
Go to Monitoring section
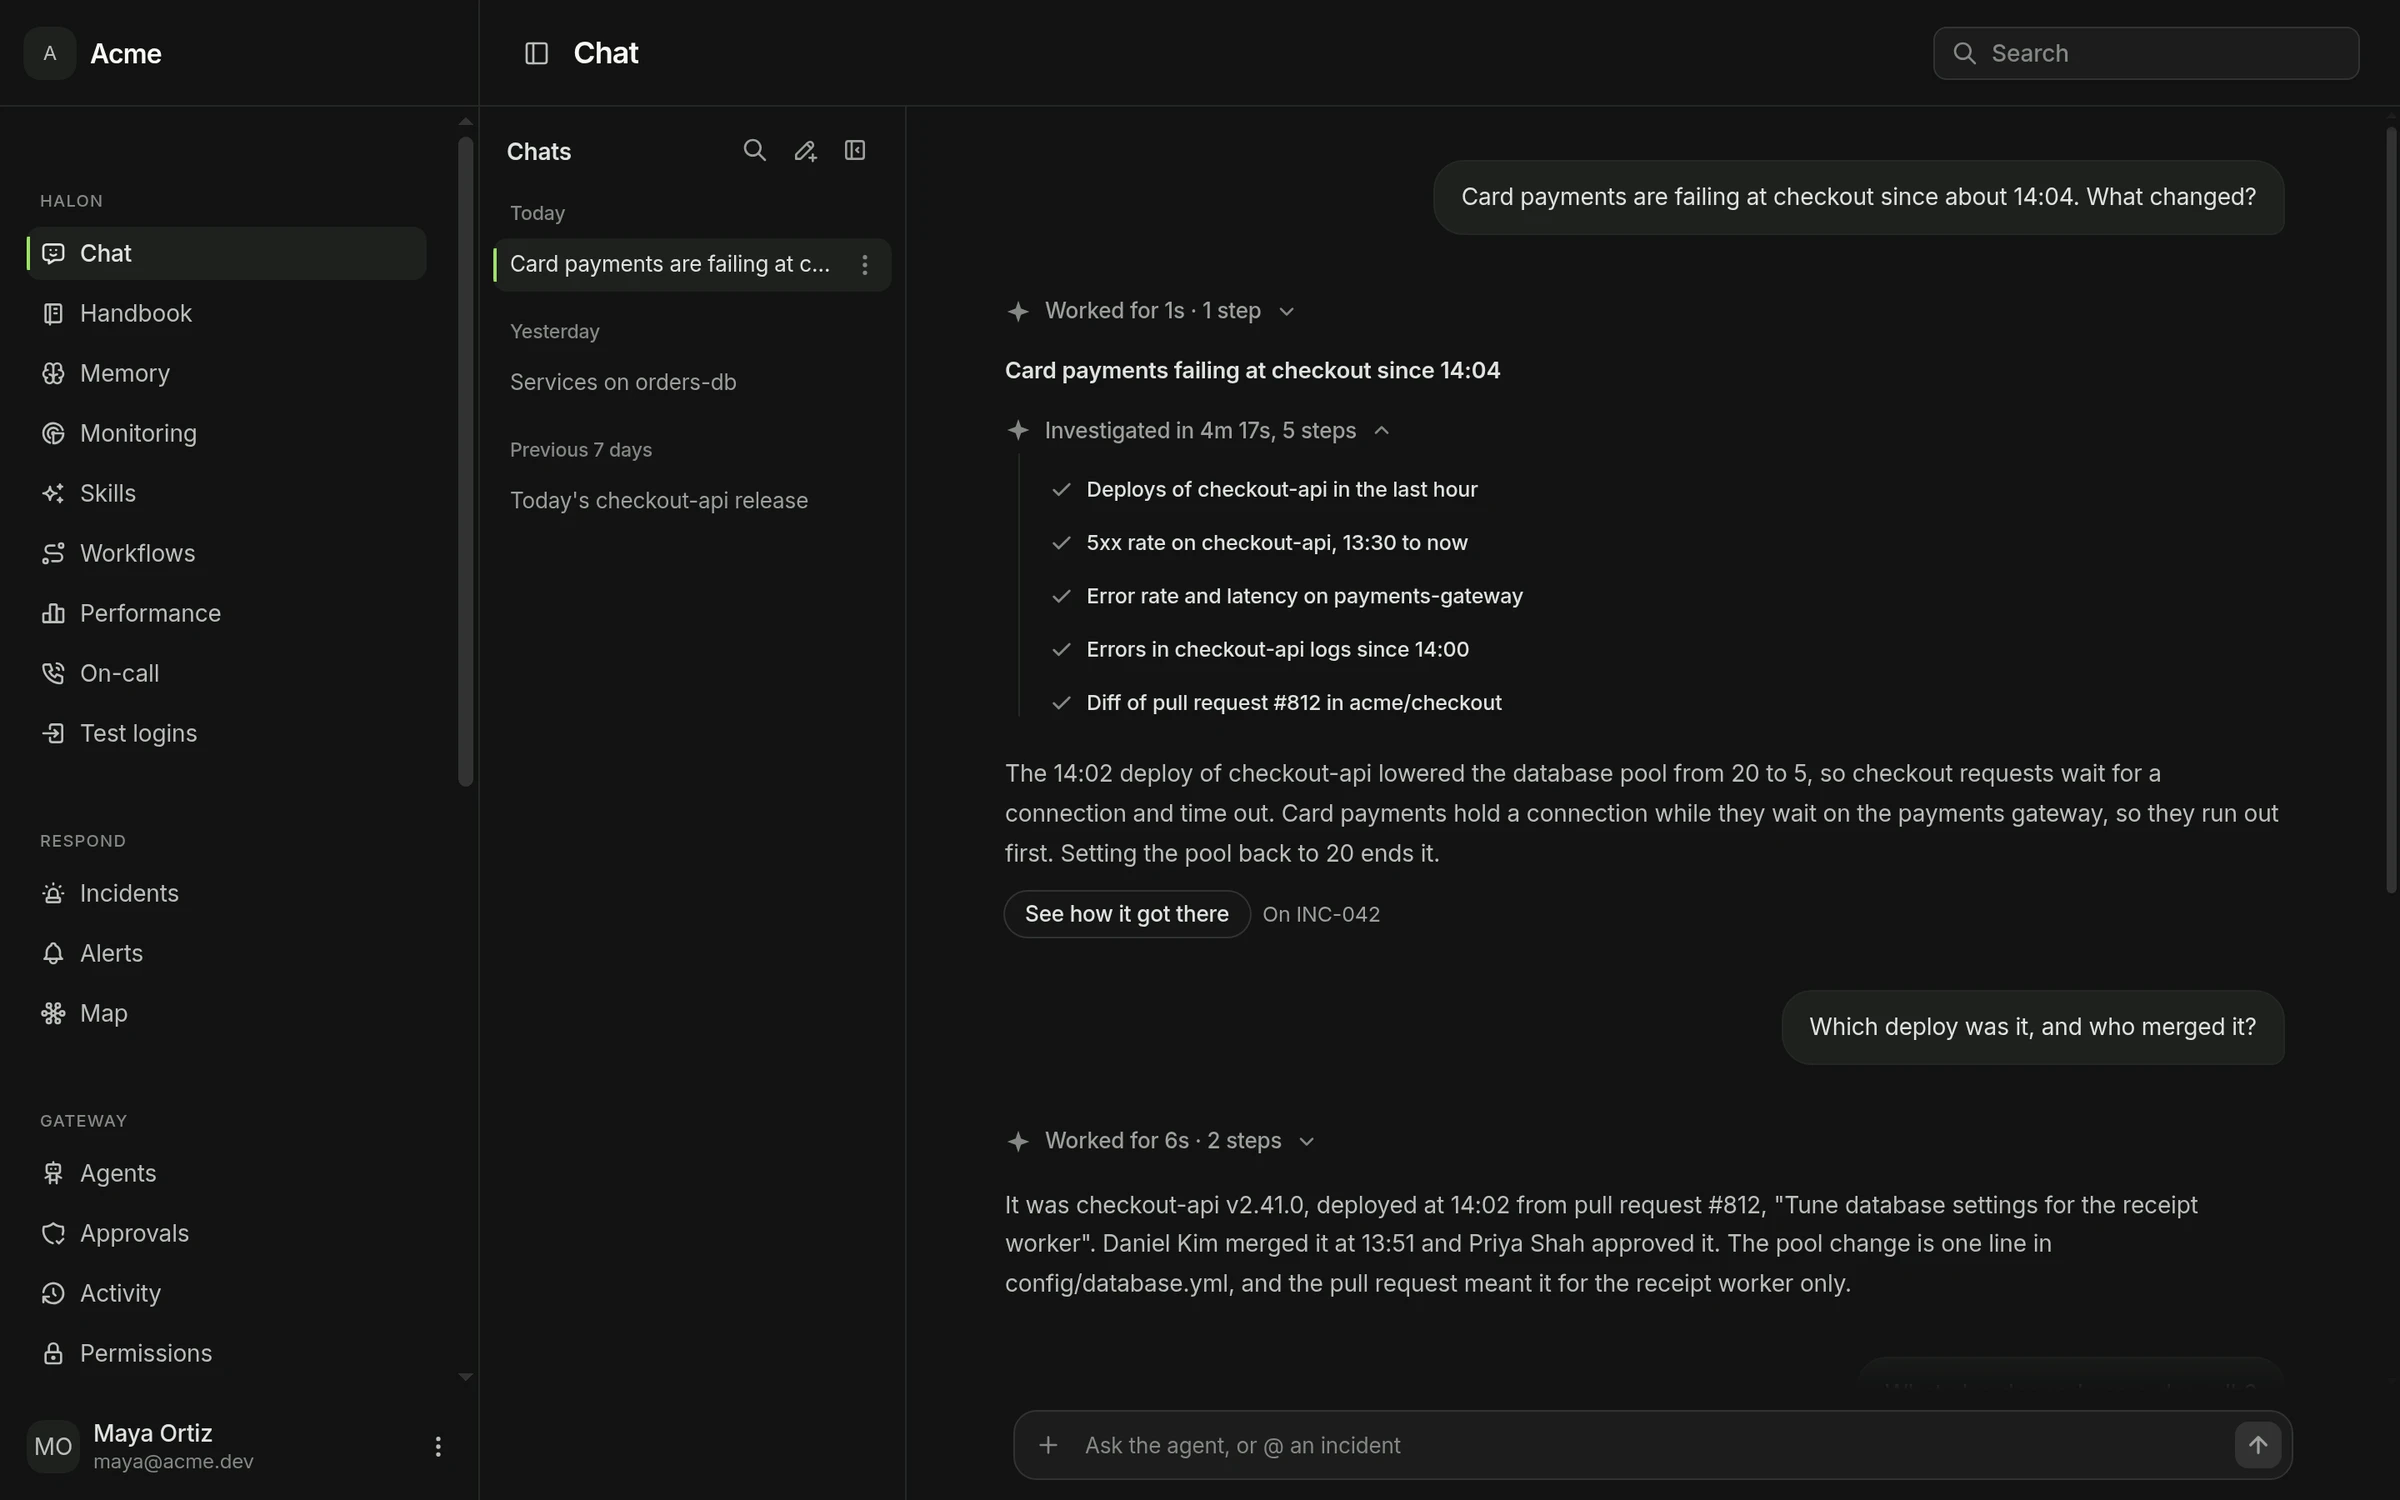(x=226, y=433)
